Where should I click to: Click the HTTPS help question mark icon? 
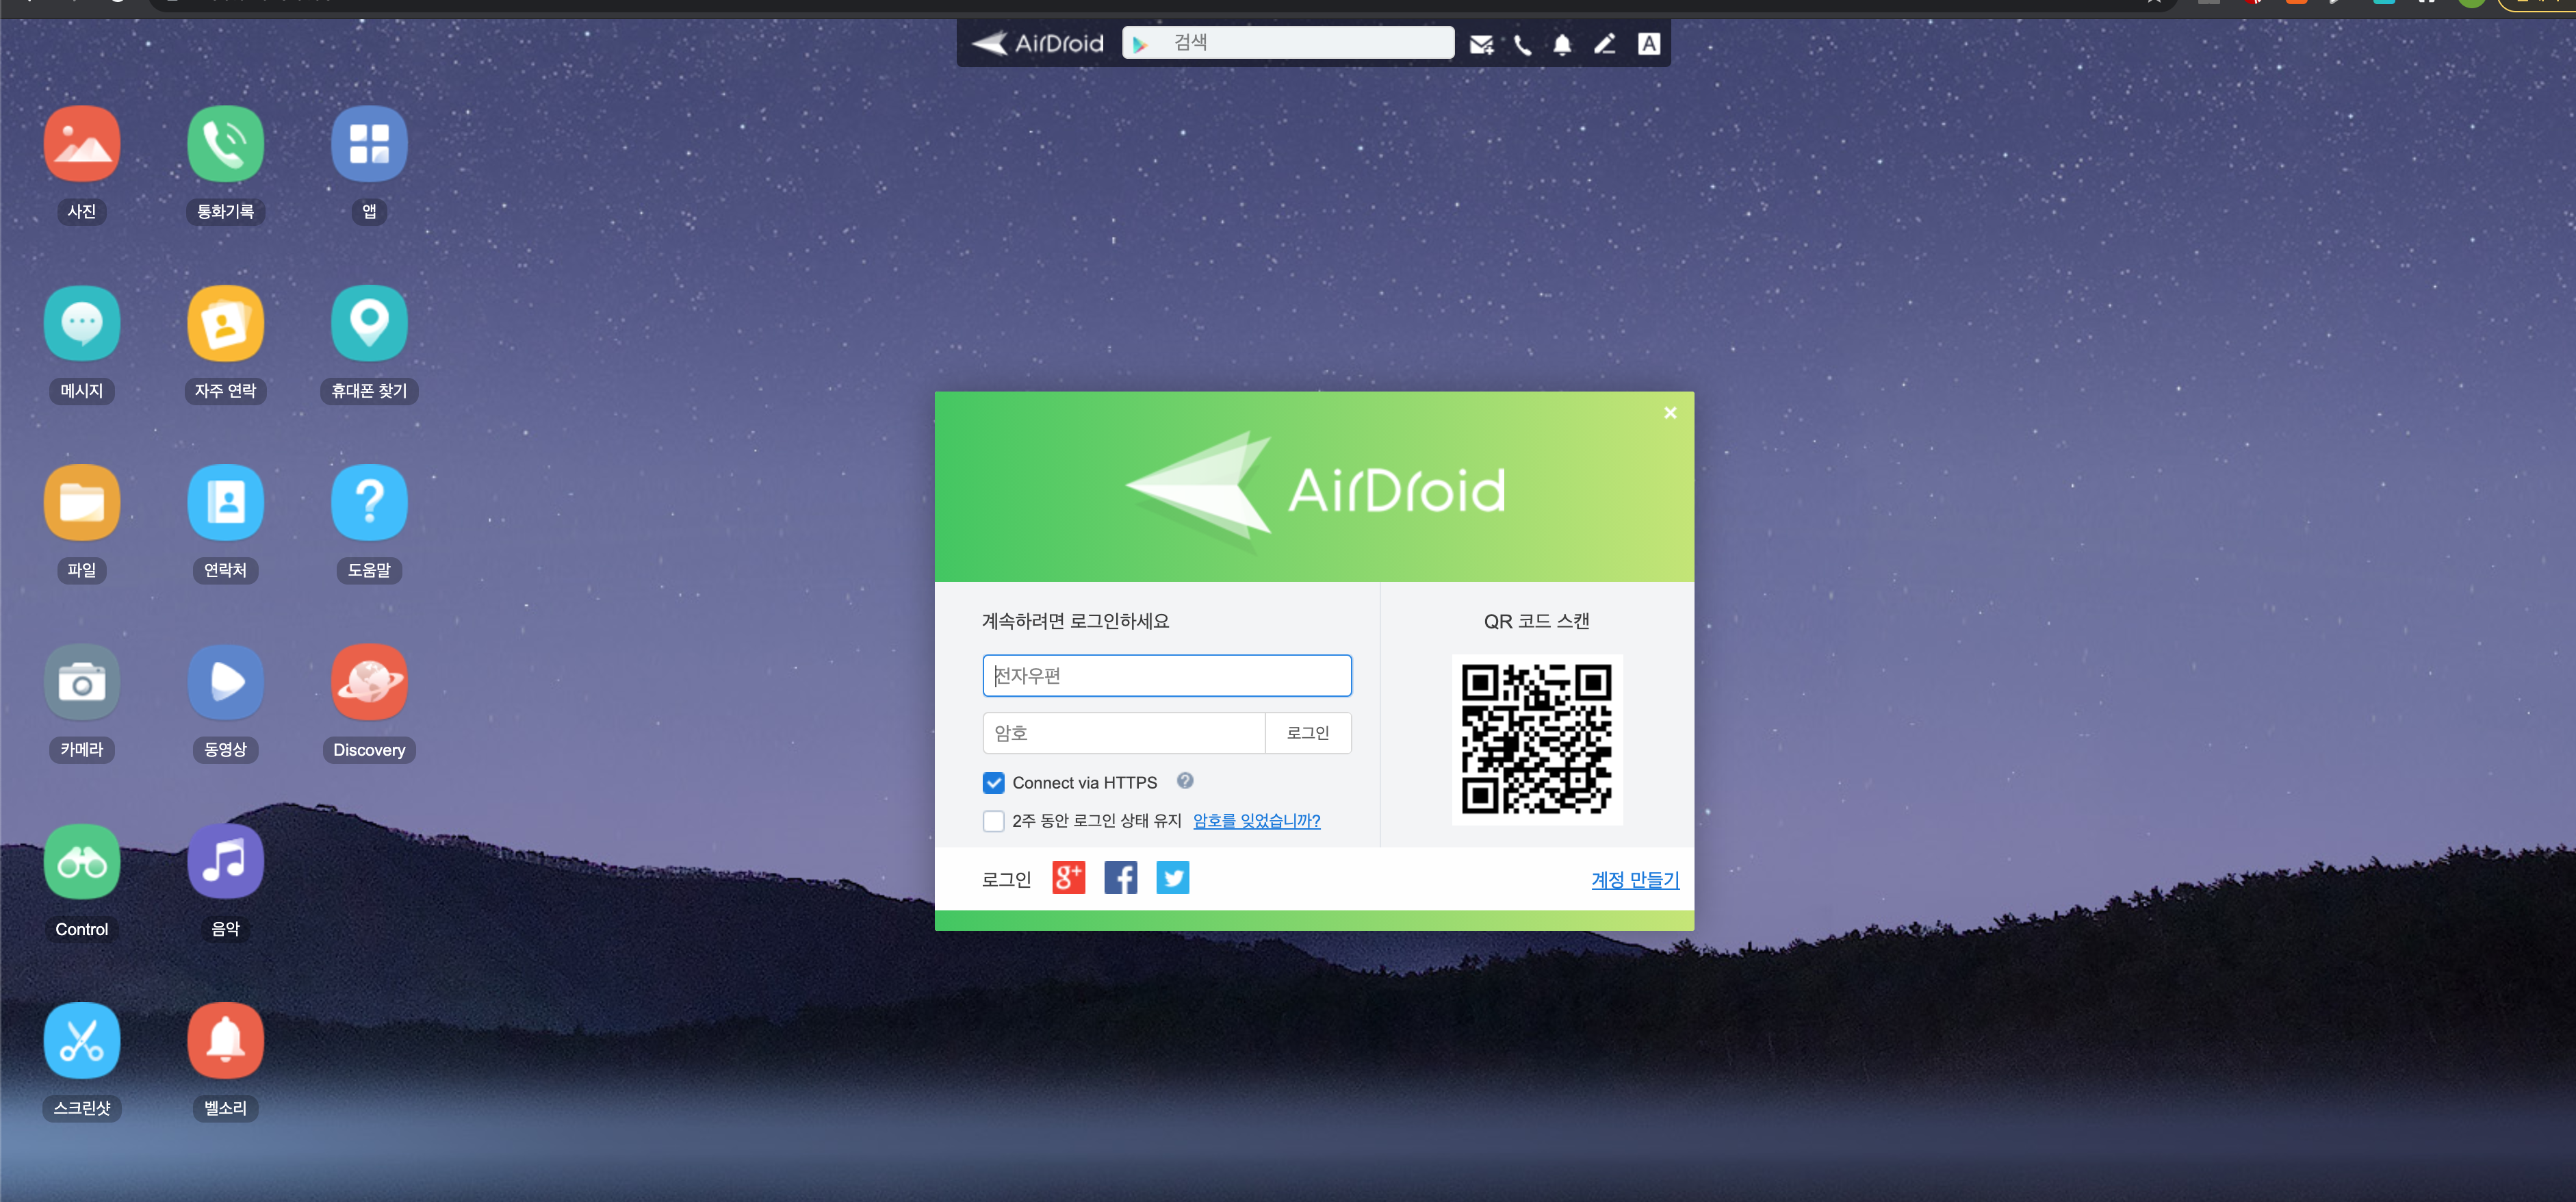coord(1185,781)
